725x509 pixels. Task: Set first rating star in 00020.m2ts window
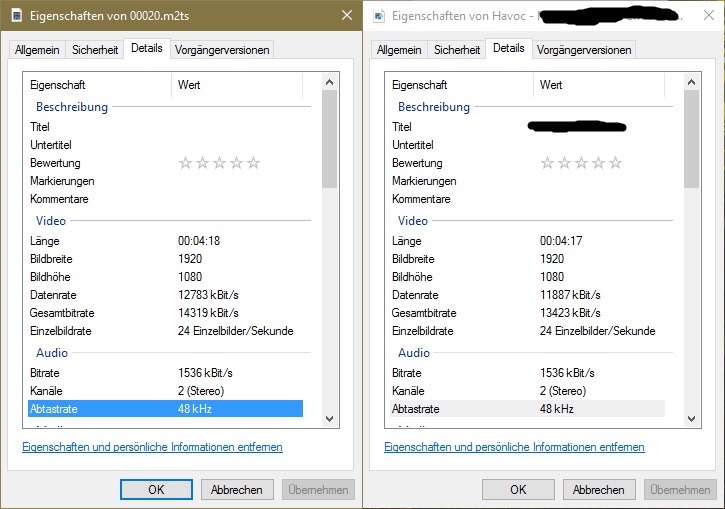pyautogui.click(x=185, y=163)
